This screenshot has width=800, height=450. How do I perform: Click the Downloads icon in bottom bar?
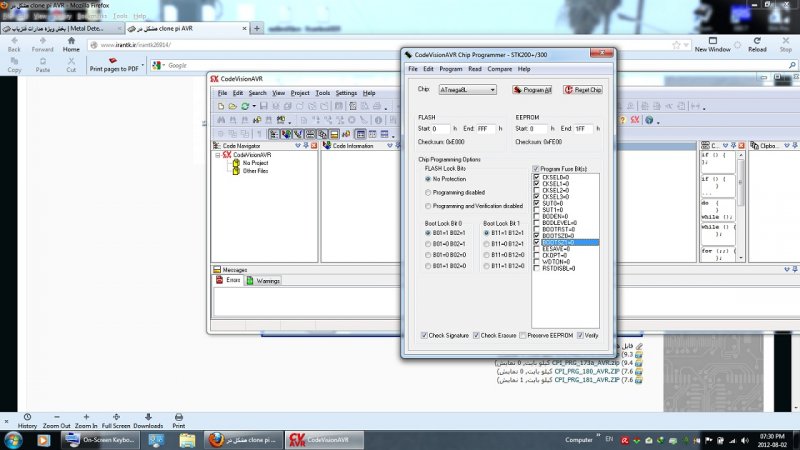[148, 417]
